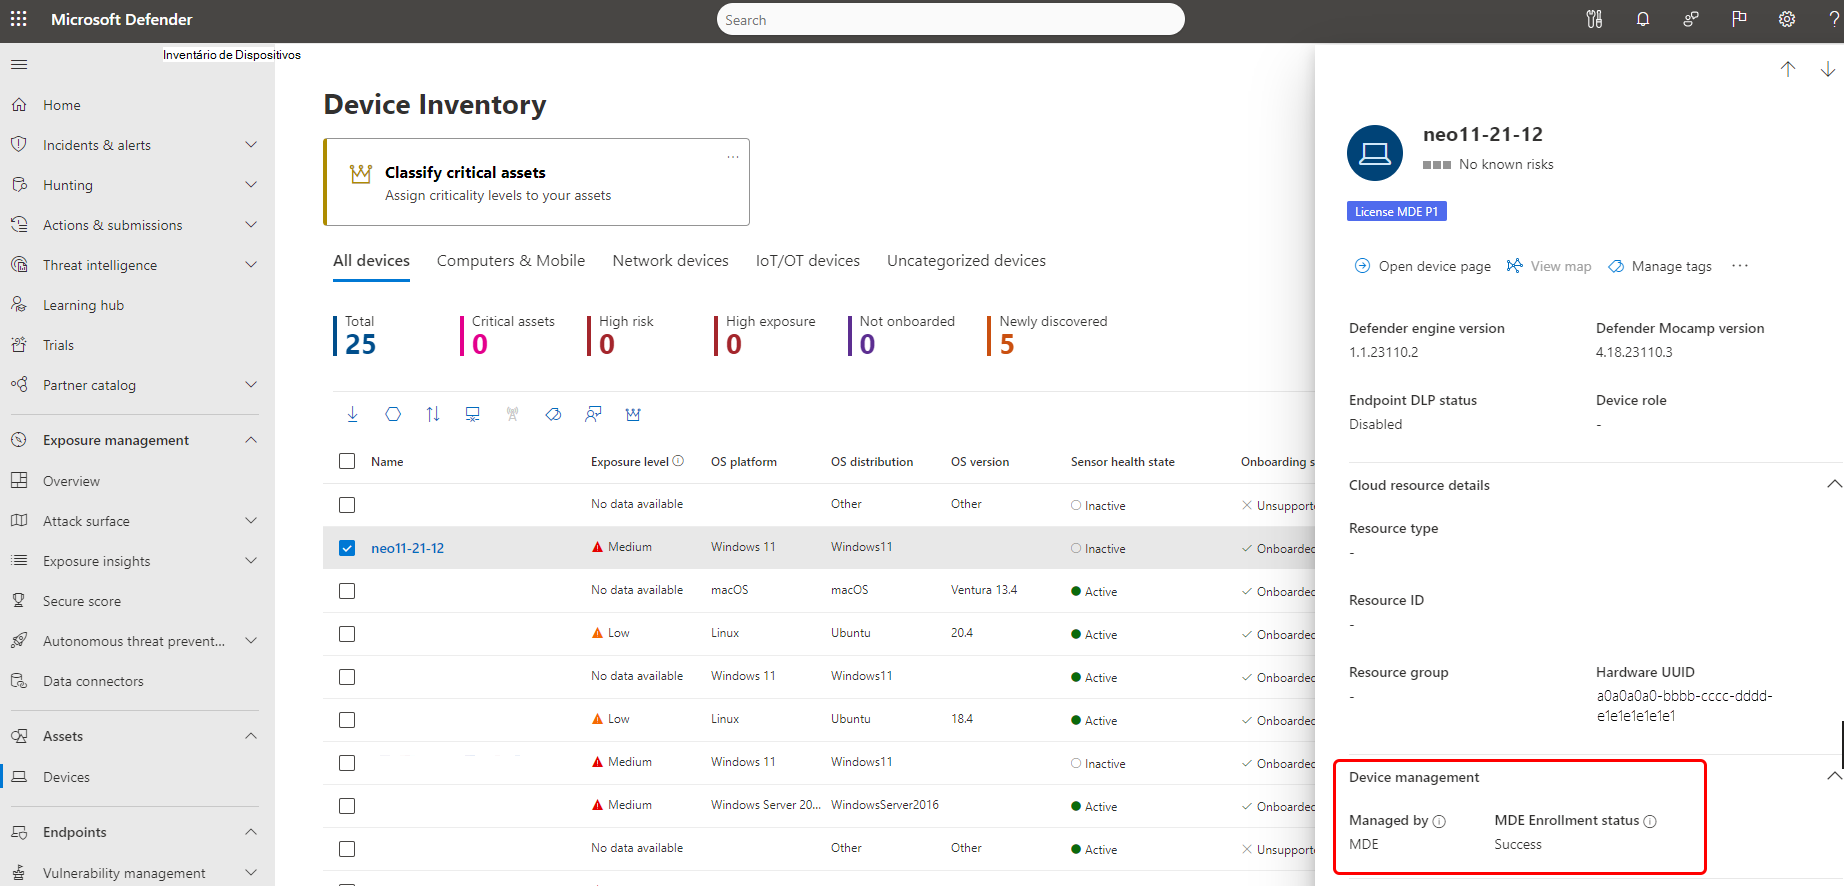This screenshot has width=1844, height=886.
Task: Check the macOS Ventura row checkbox
Action: click(x=347, y=591)
